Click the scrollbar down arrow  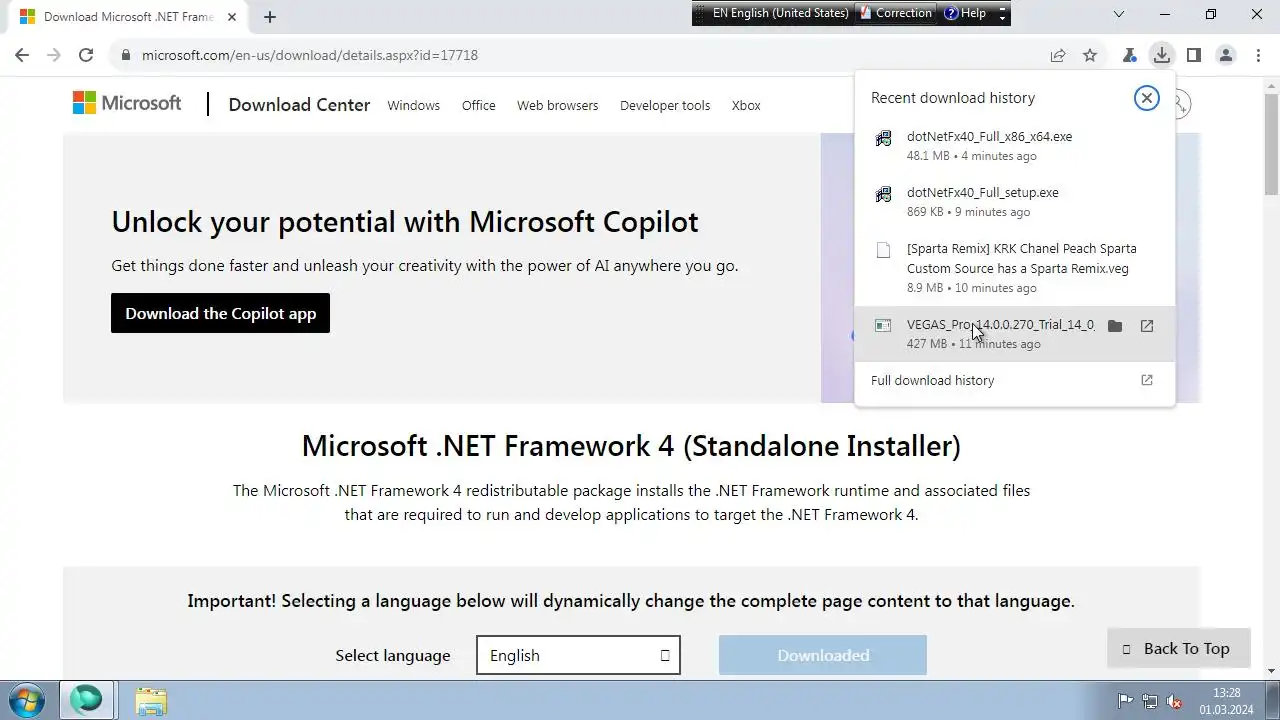point(1271,671)
